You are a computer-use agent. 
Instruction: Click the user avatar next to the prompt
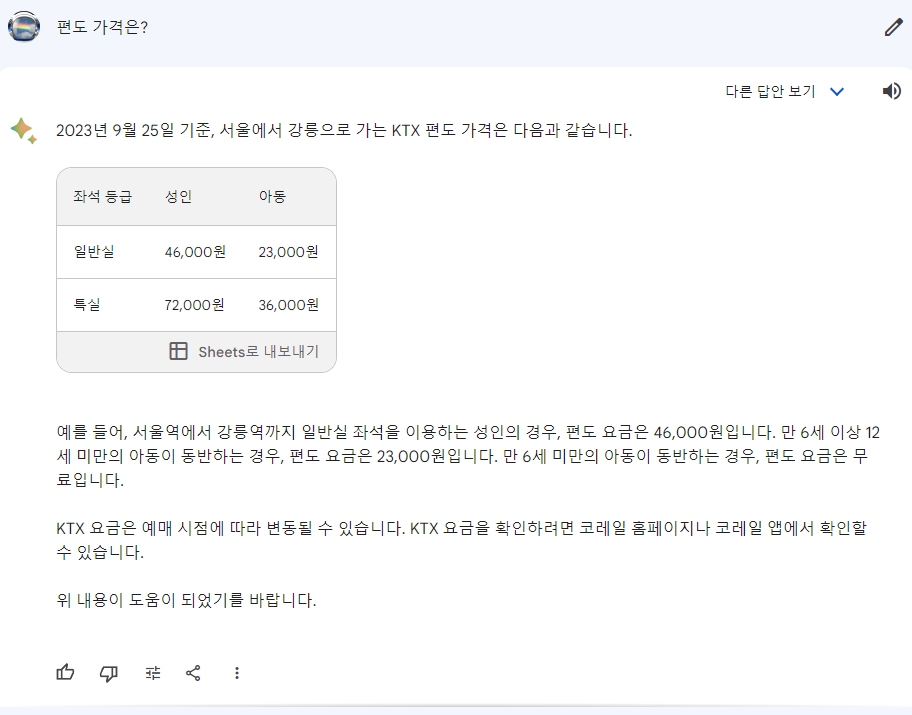(23, 27)
